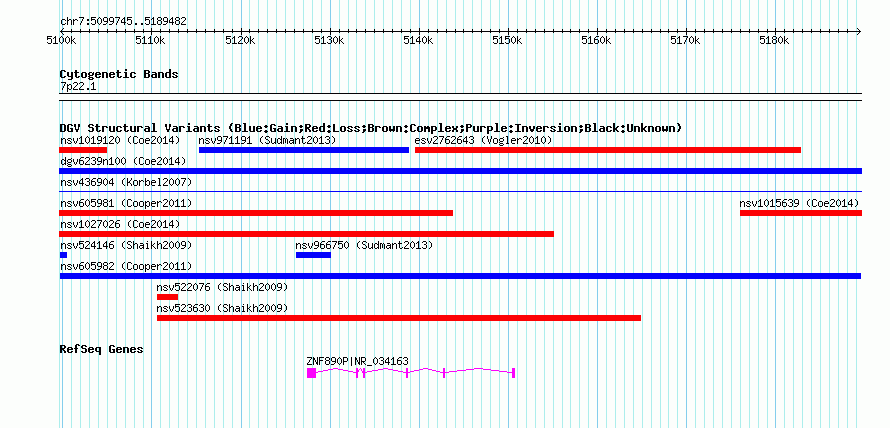This screenshot has width=890, height=428.
Task: Open the nsv605981 (Cooper2011) label
Action: pos(126,203)
